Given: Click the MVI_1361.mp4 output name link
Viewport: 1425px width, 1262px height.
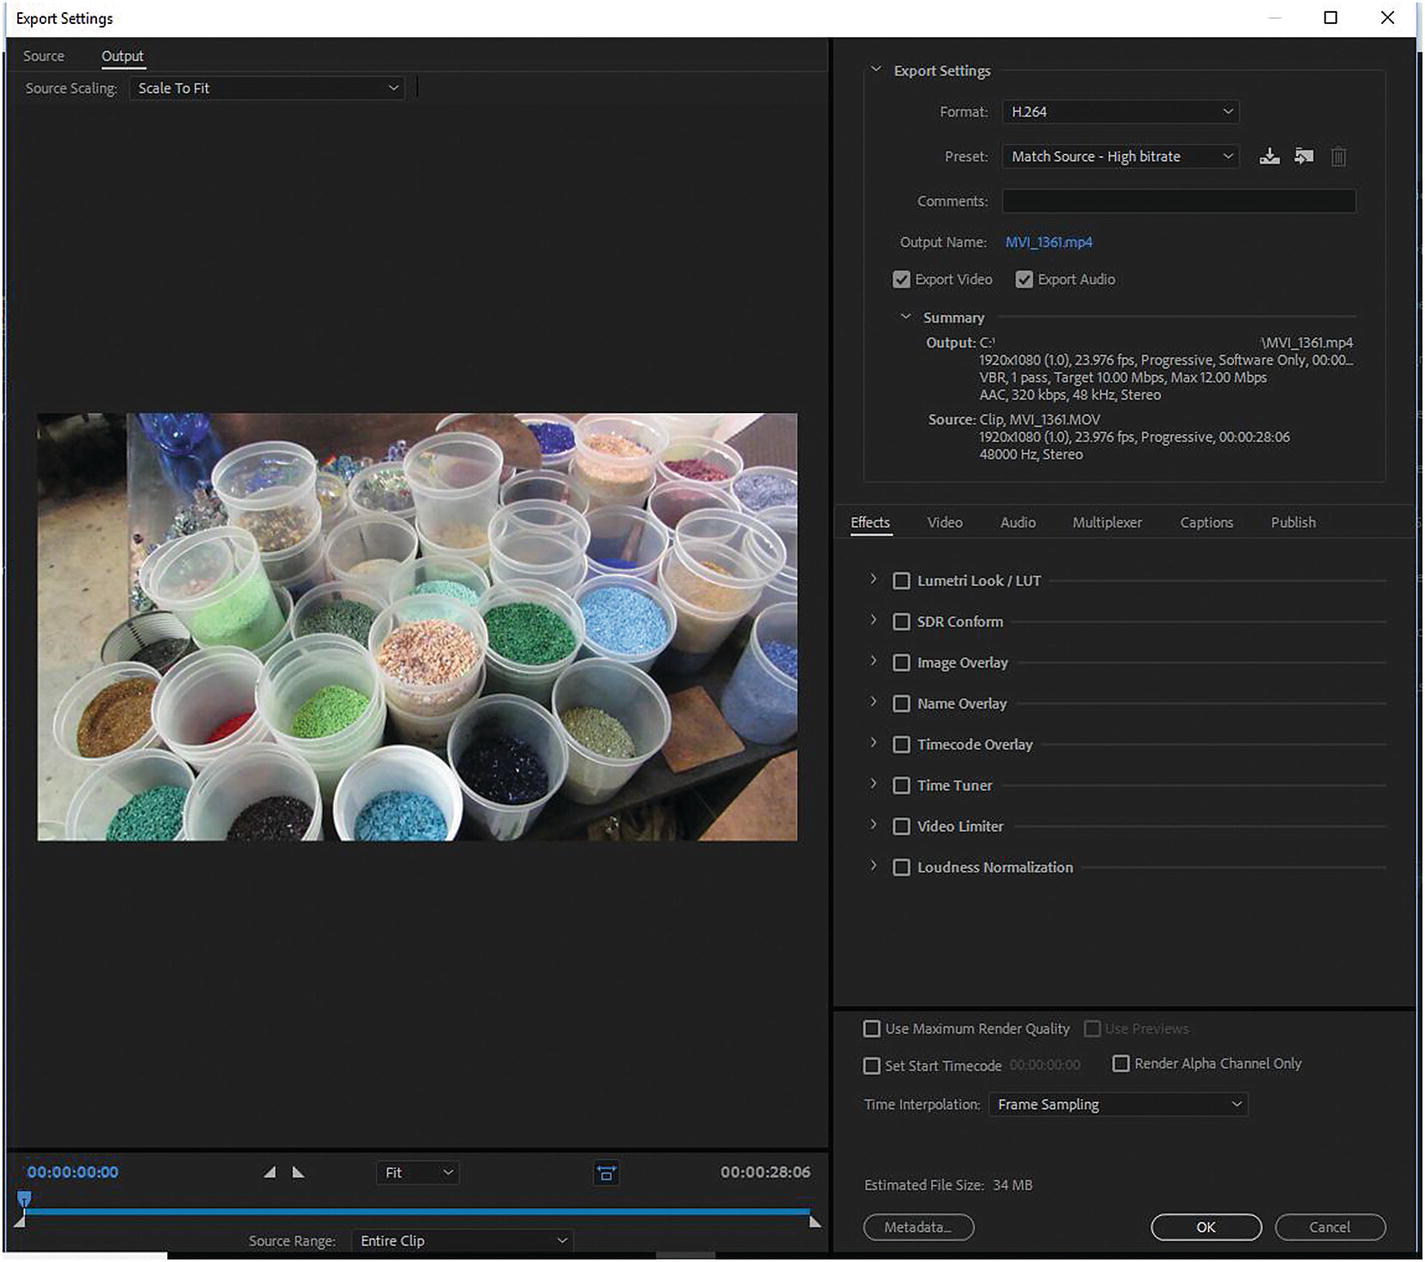Looking at the screenshot, I should point(1048,242).
